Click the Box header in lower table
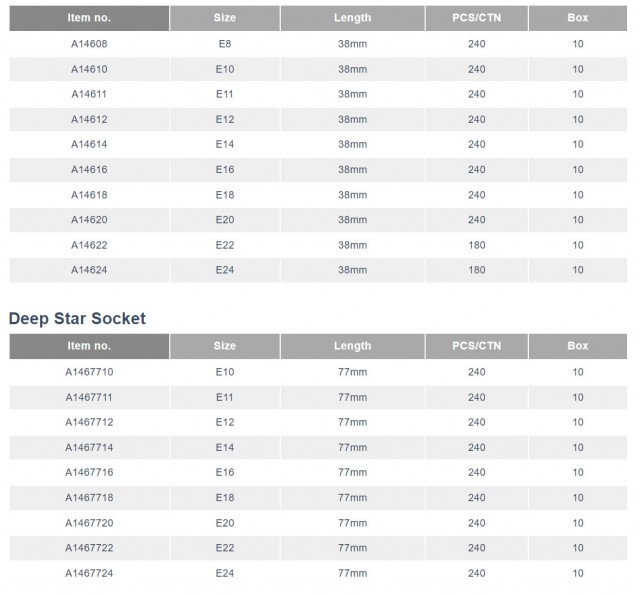 coord(578,346)
